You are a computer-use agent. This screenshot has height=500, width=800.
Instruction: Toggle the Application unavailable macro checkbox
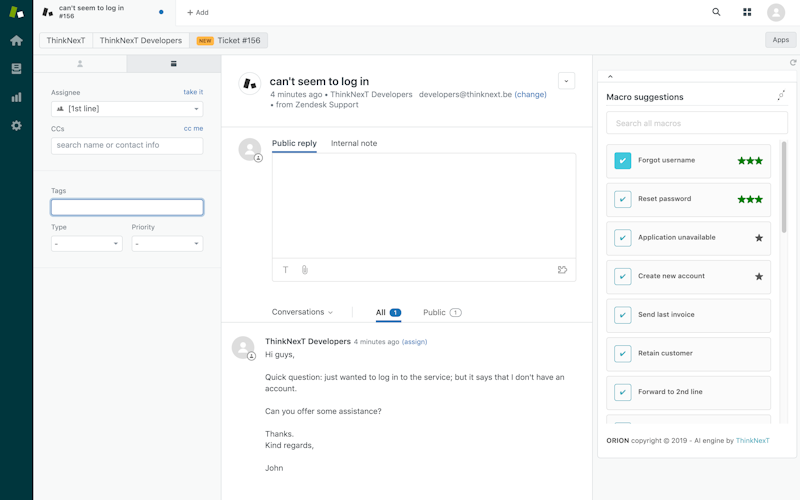coord(622,238)
